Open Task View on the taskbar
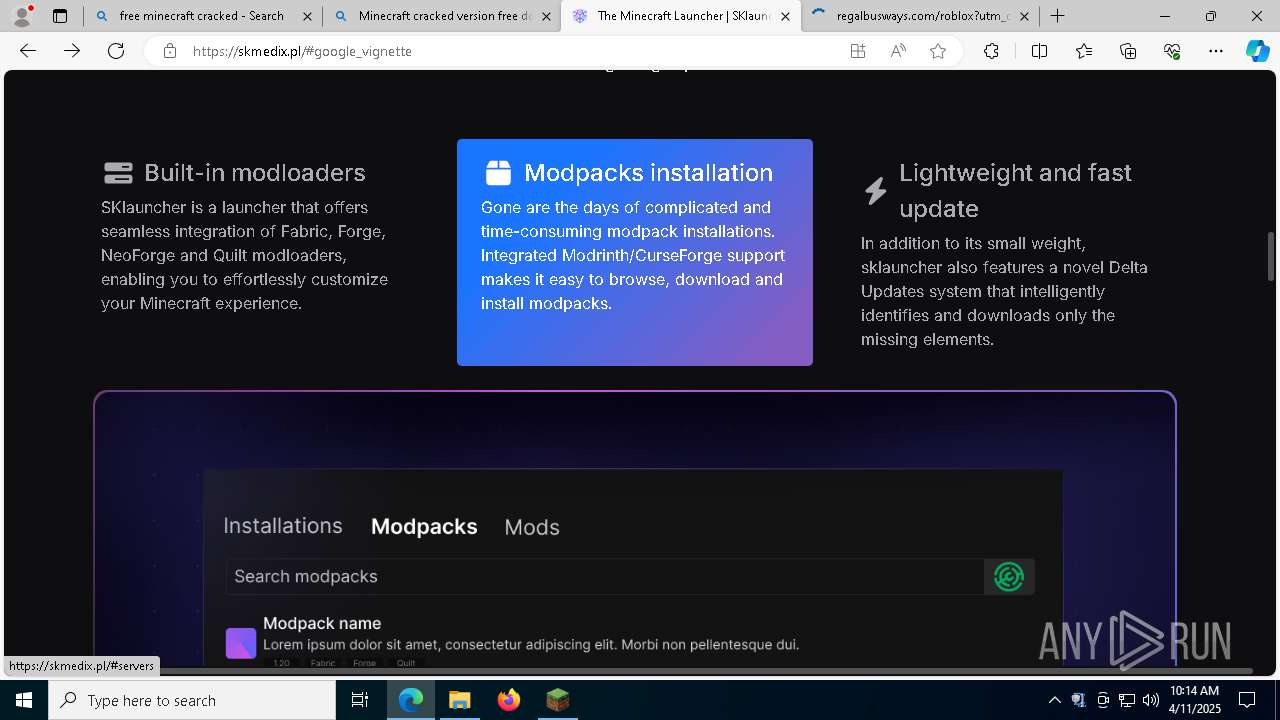Viewport: 1280px width, 720px height. click(x=361, y=700)
